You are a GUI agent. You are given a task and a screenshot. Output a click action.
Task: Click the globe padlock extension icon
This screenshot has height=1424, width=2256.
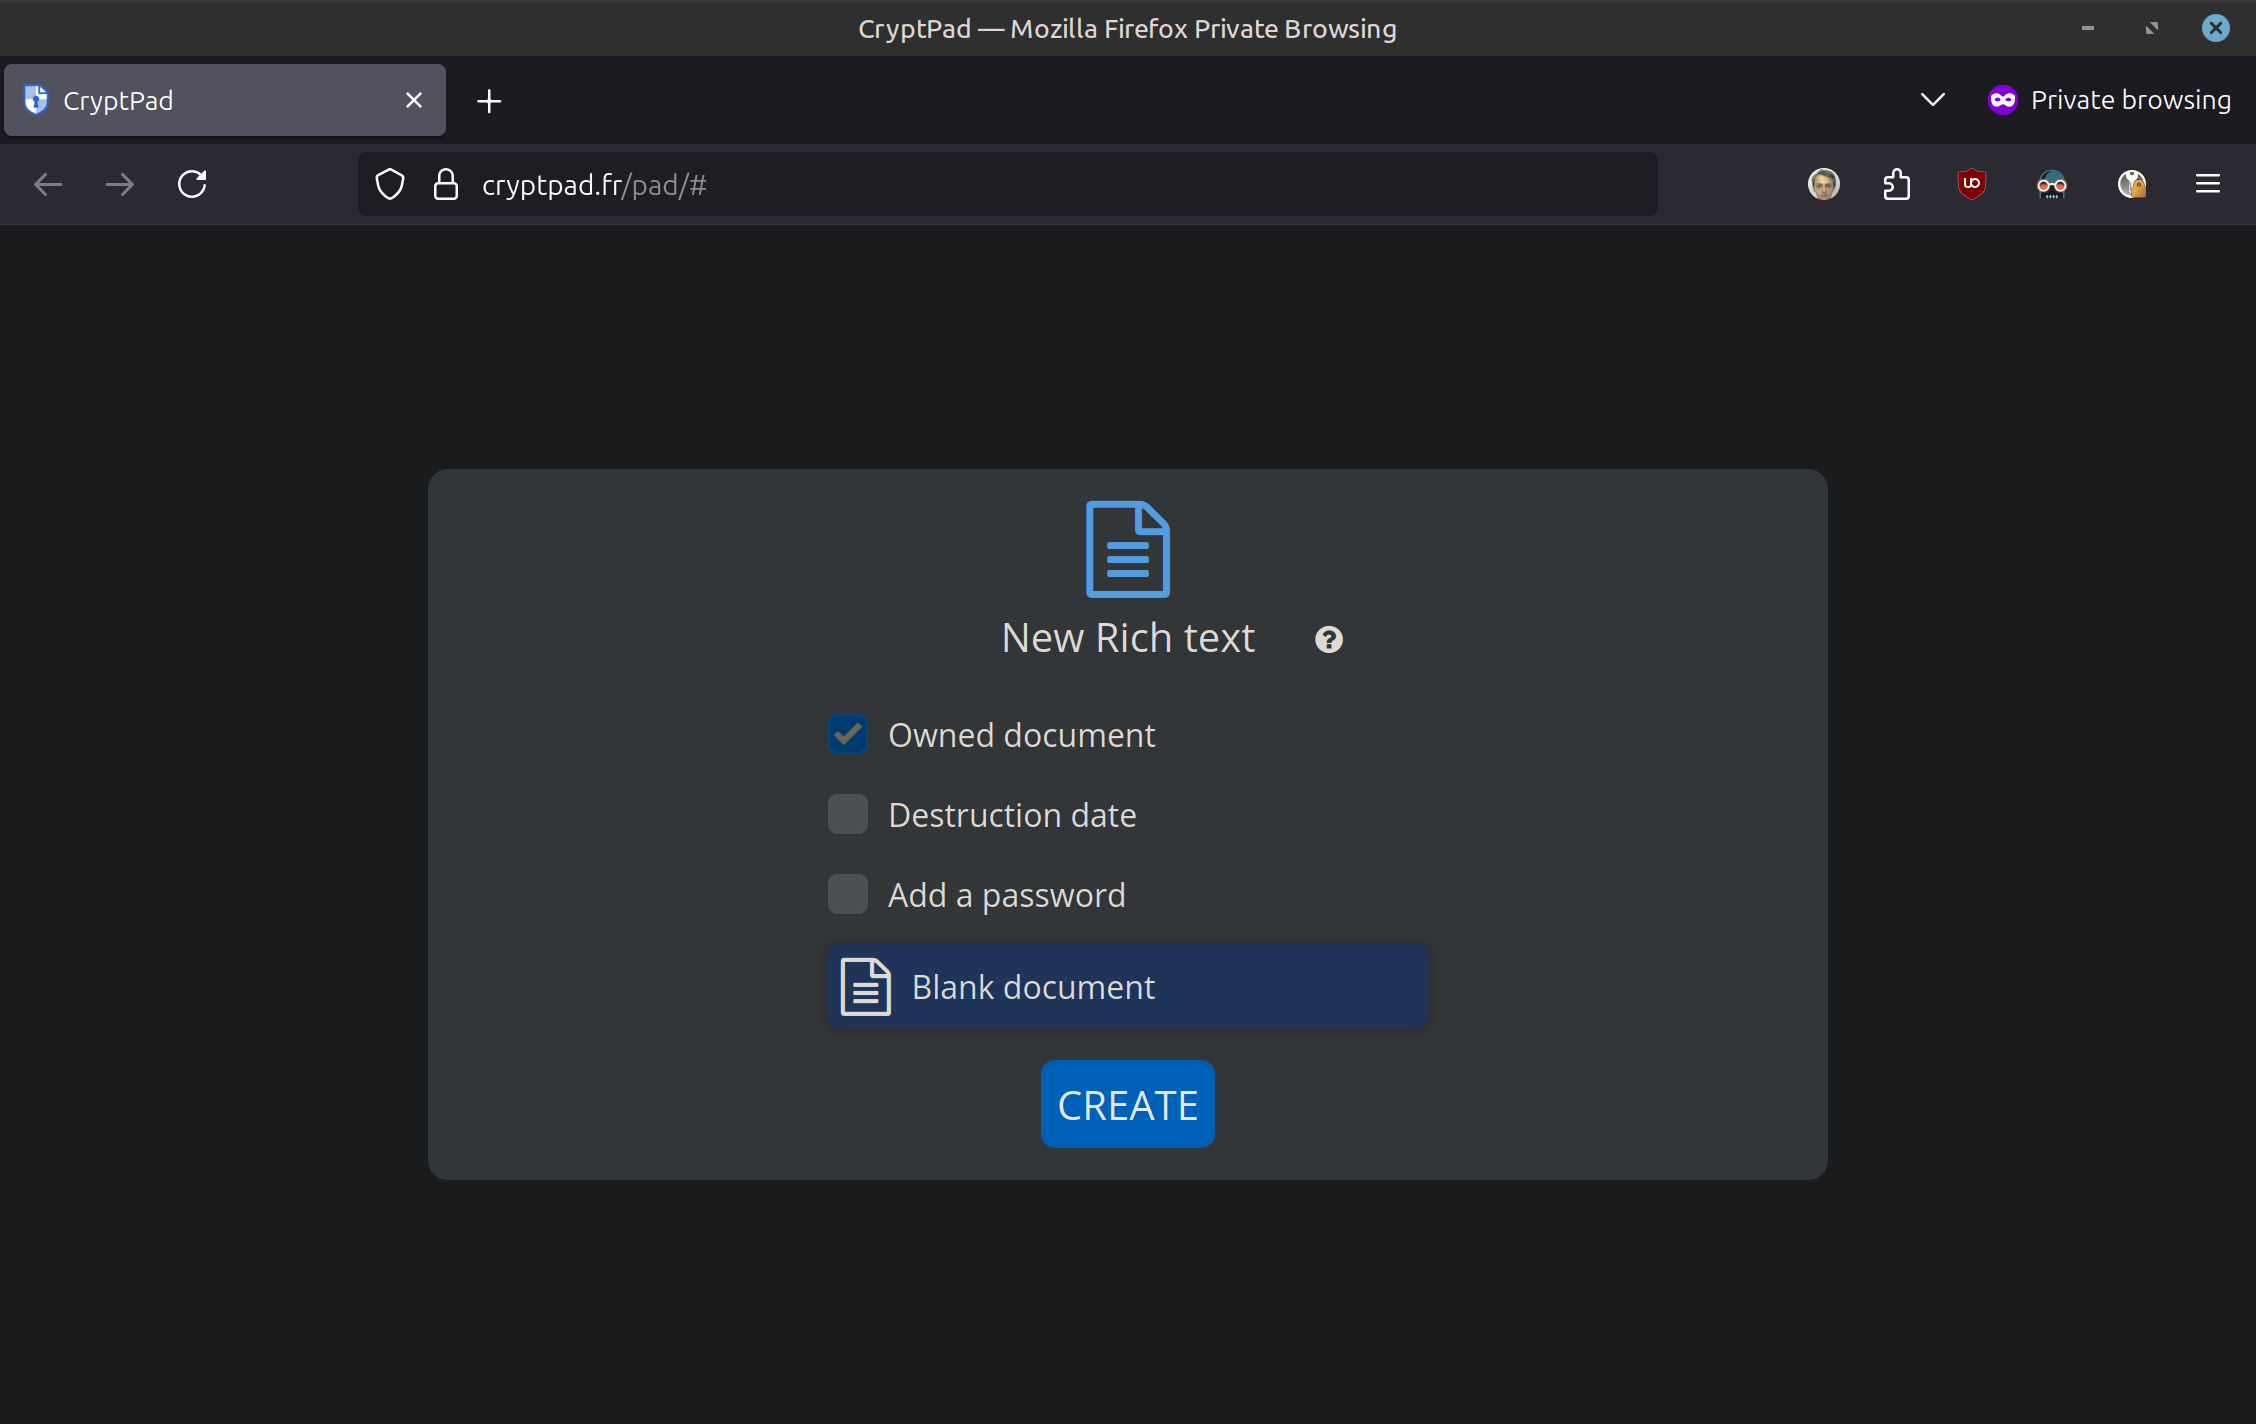[x=2131, y=184]
